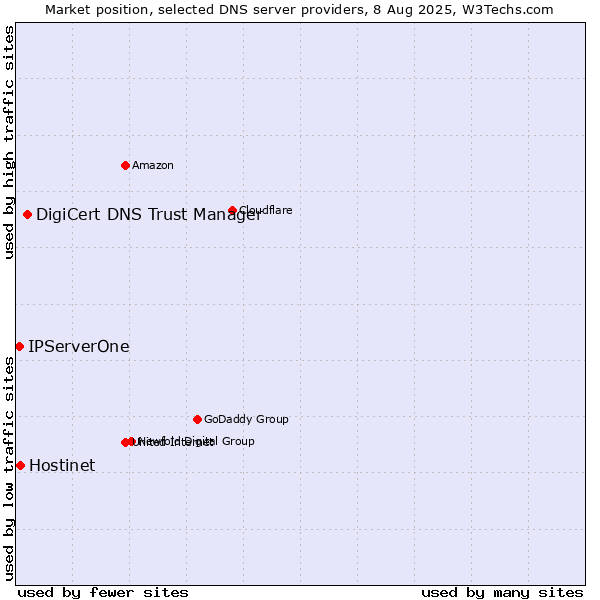Click the United Internet red data point
Screen dimensions: 600x600
[125, 443]
